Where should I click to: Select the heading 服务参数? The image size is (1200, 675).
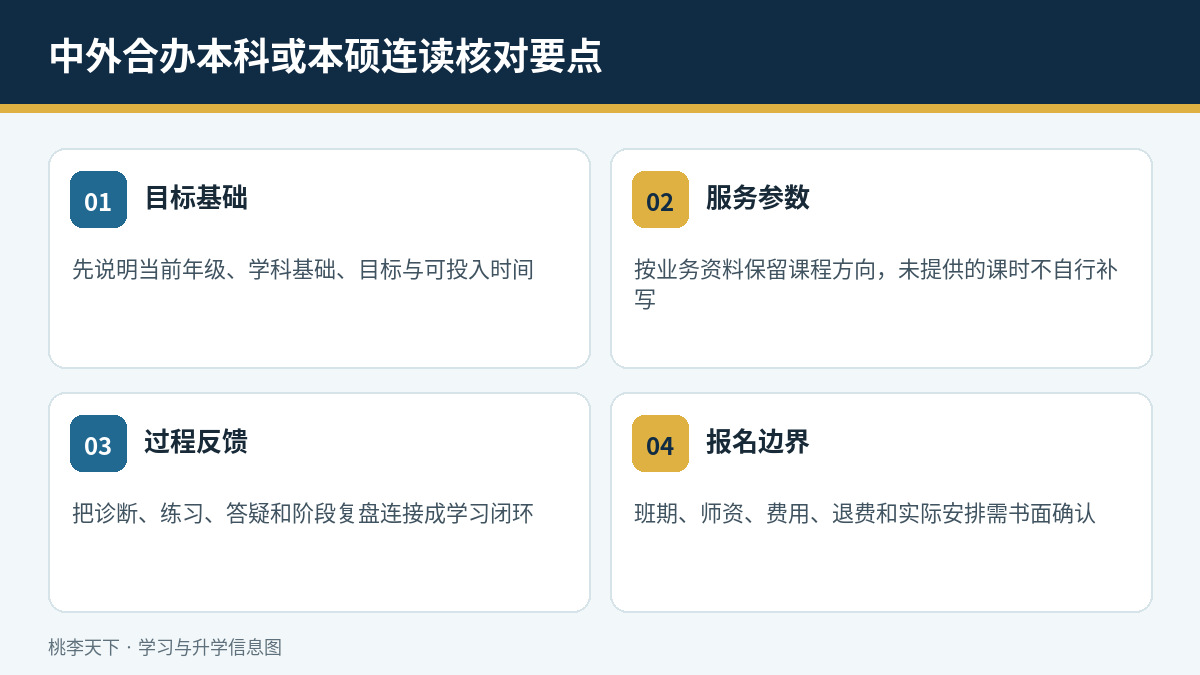point(758,198)
